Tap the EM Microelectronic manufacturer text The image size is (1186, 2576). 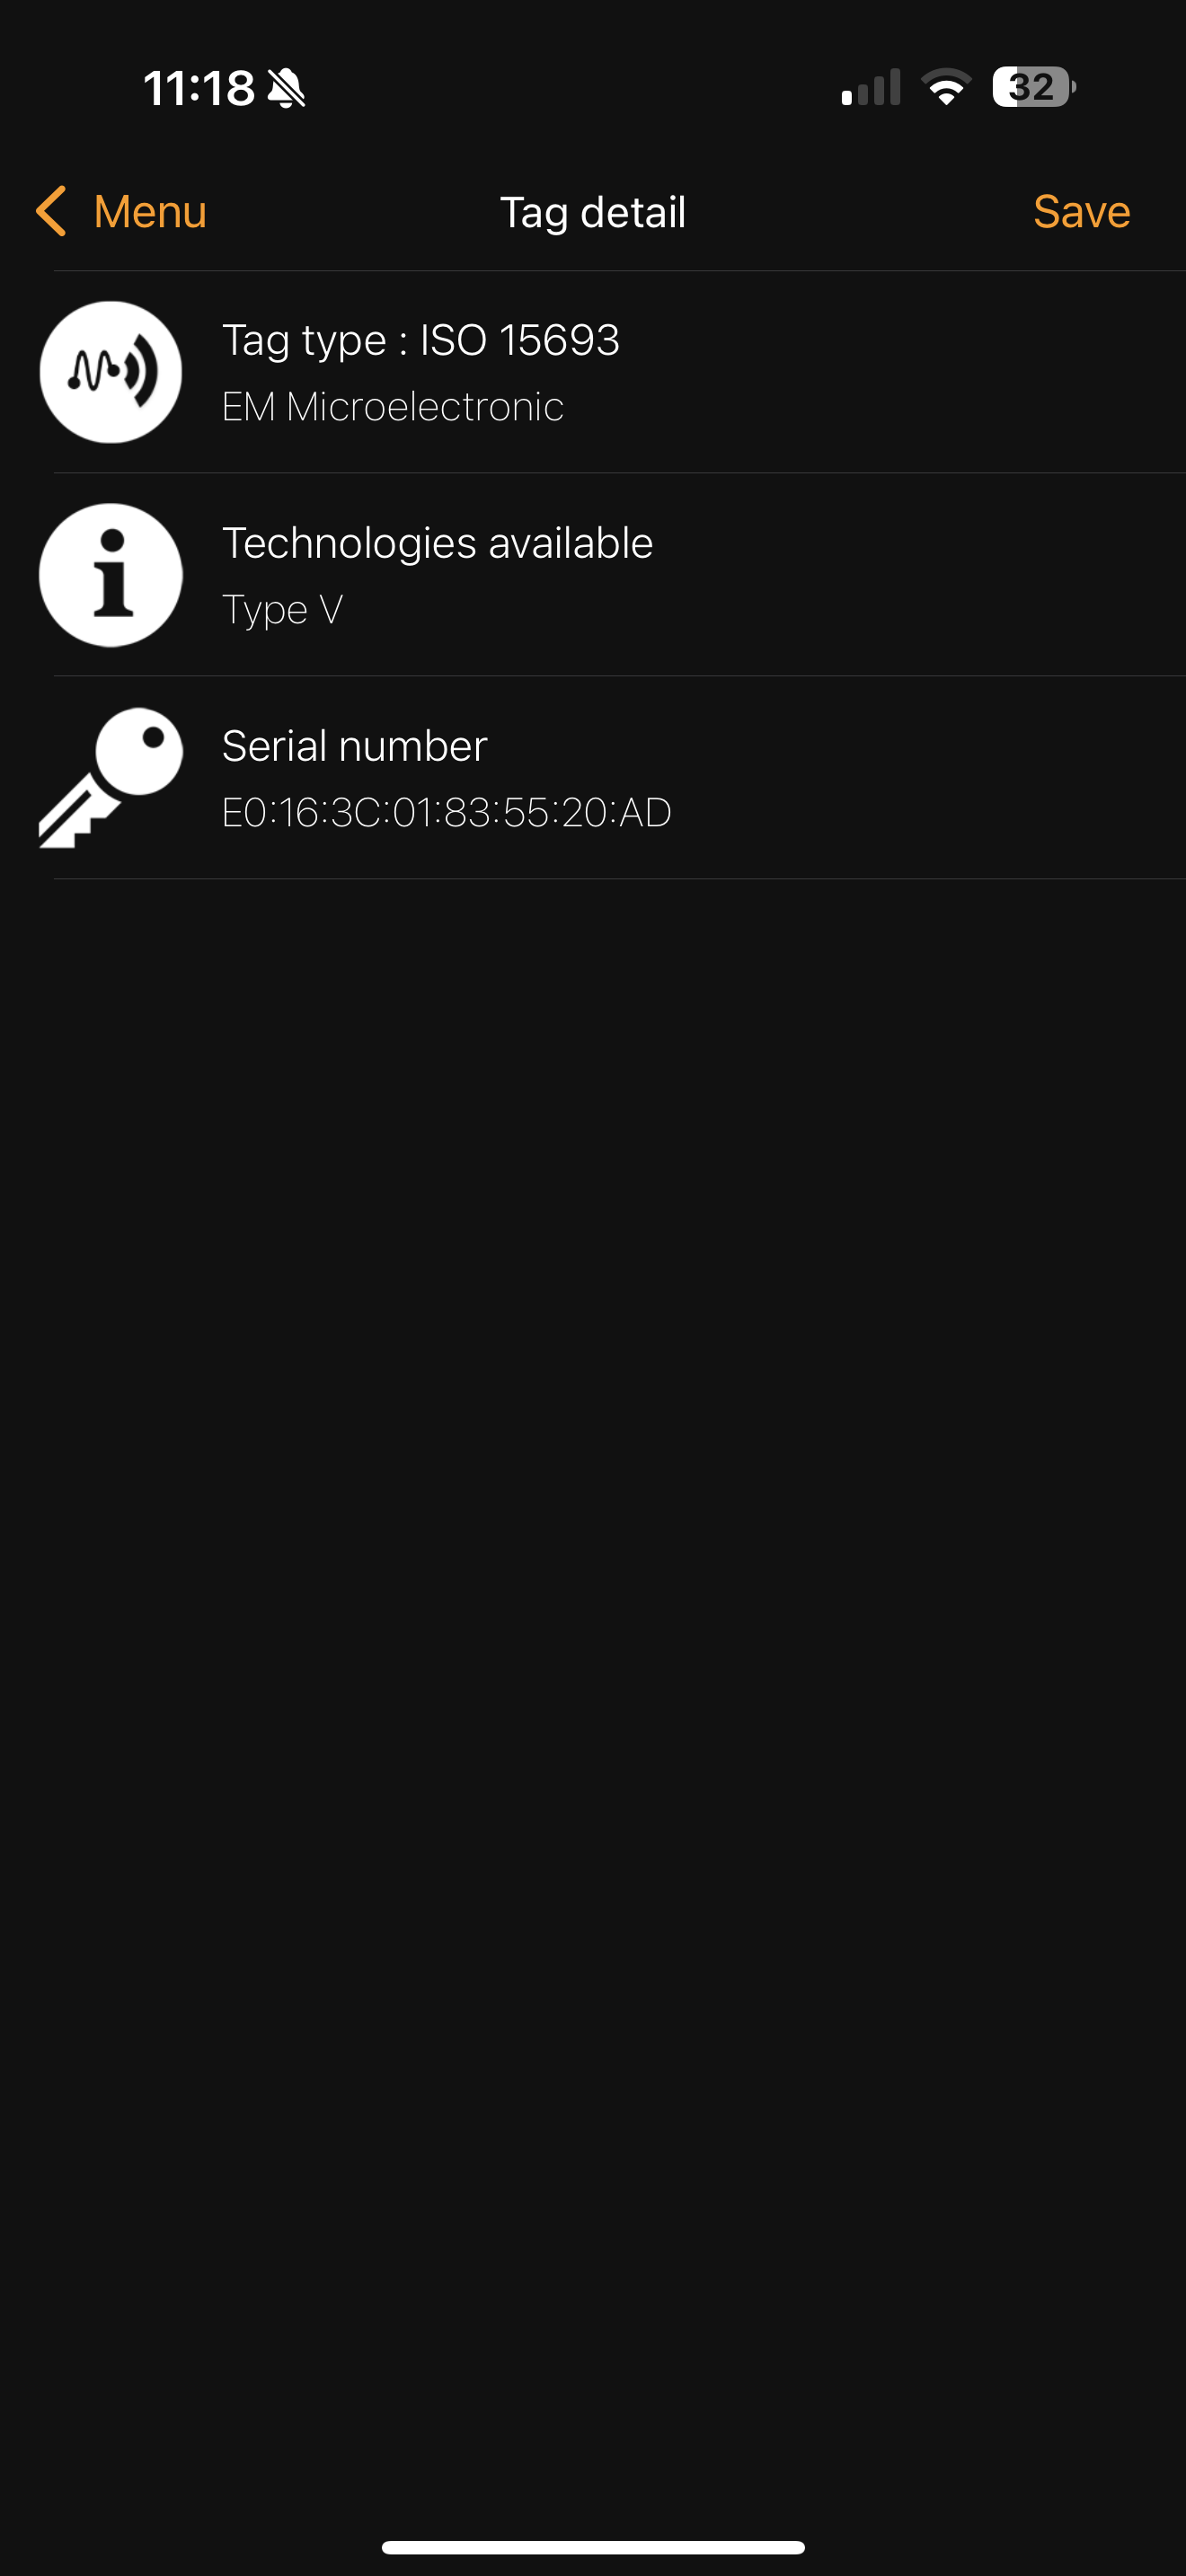coord(393,406)
